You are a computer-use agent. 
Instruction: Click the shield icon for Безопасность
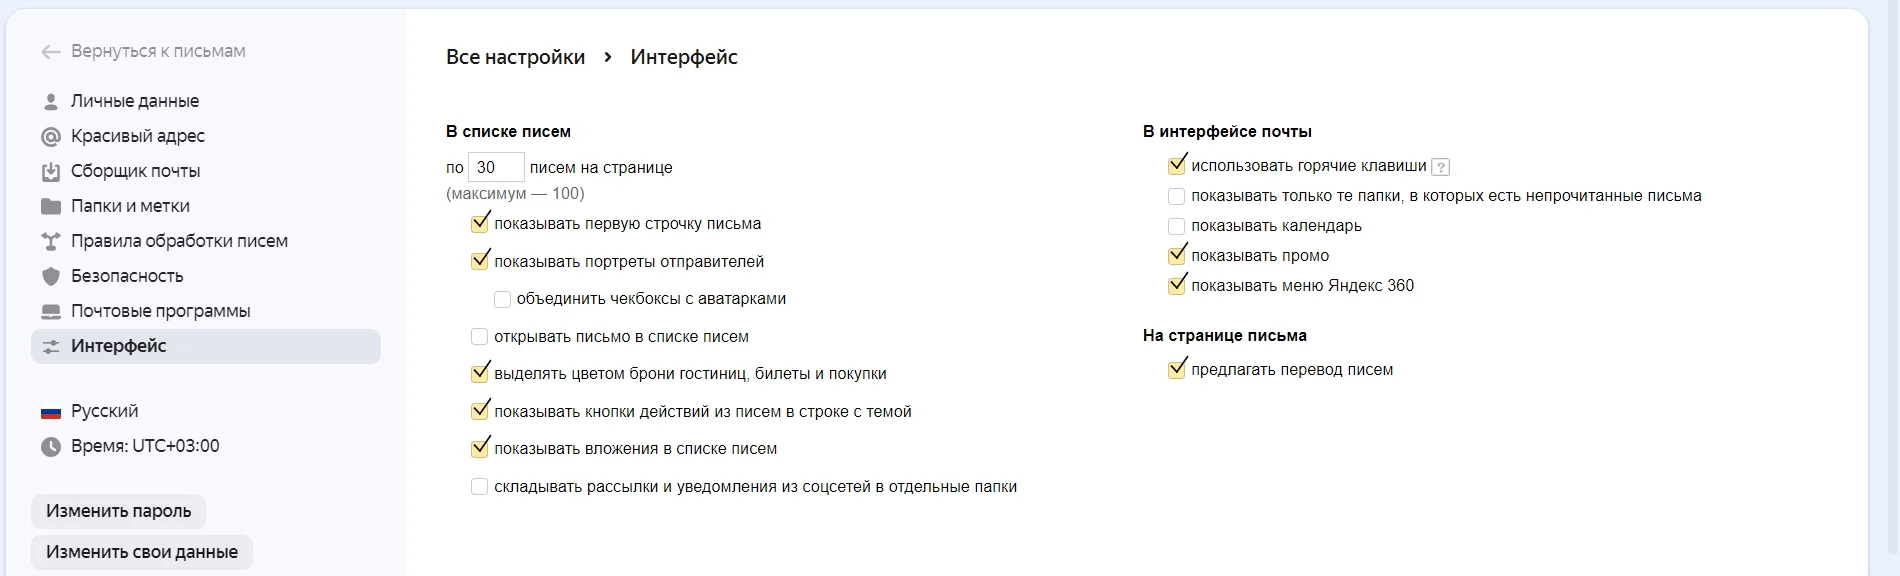50,276
